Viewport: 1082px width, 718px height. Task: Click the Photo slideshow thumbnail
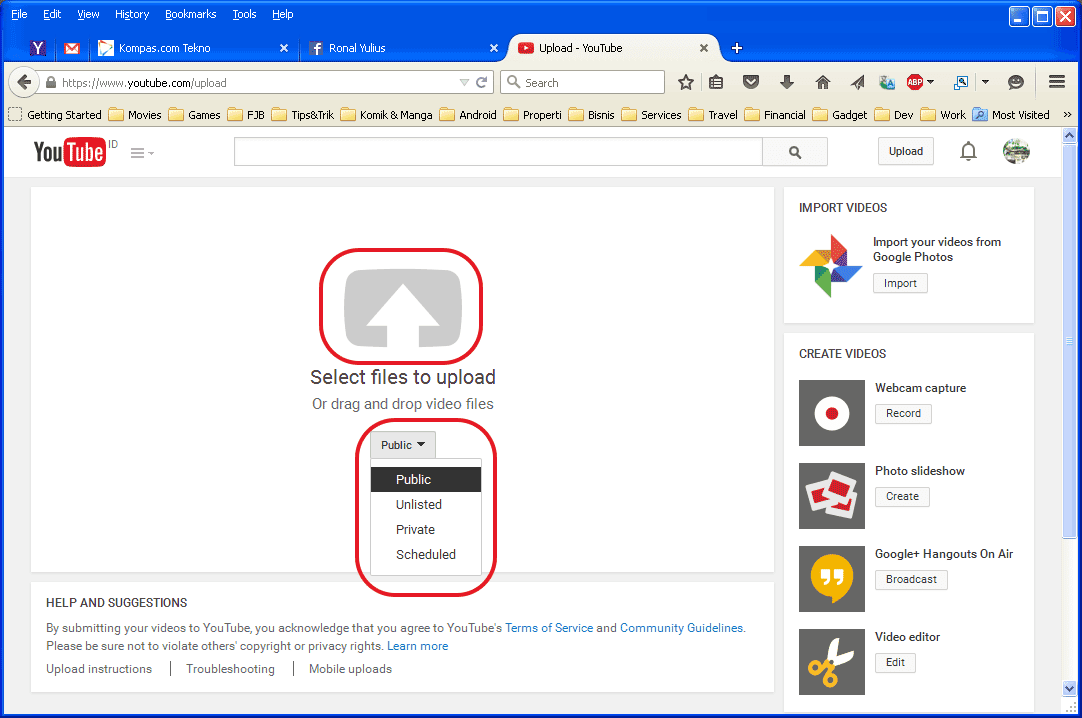coord(832,496)
